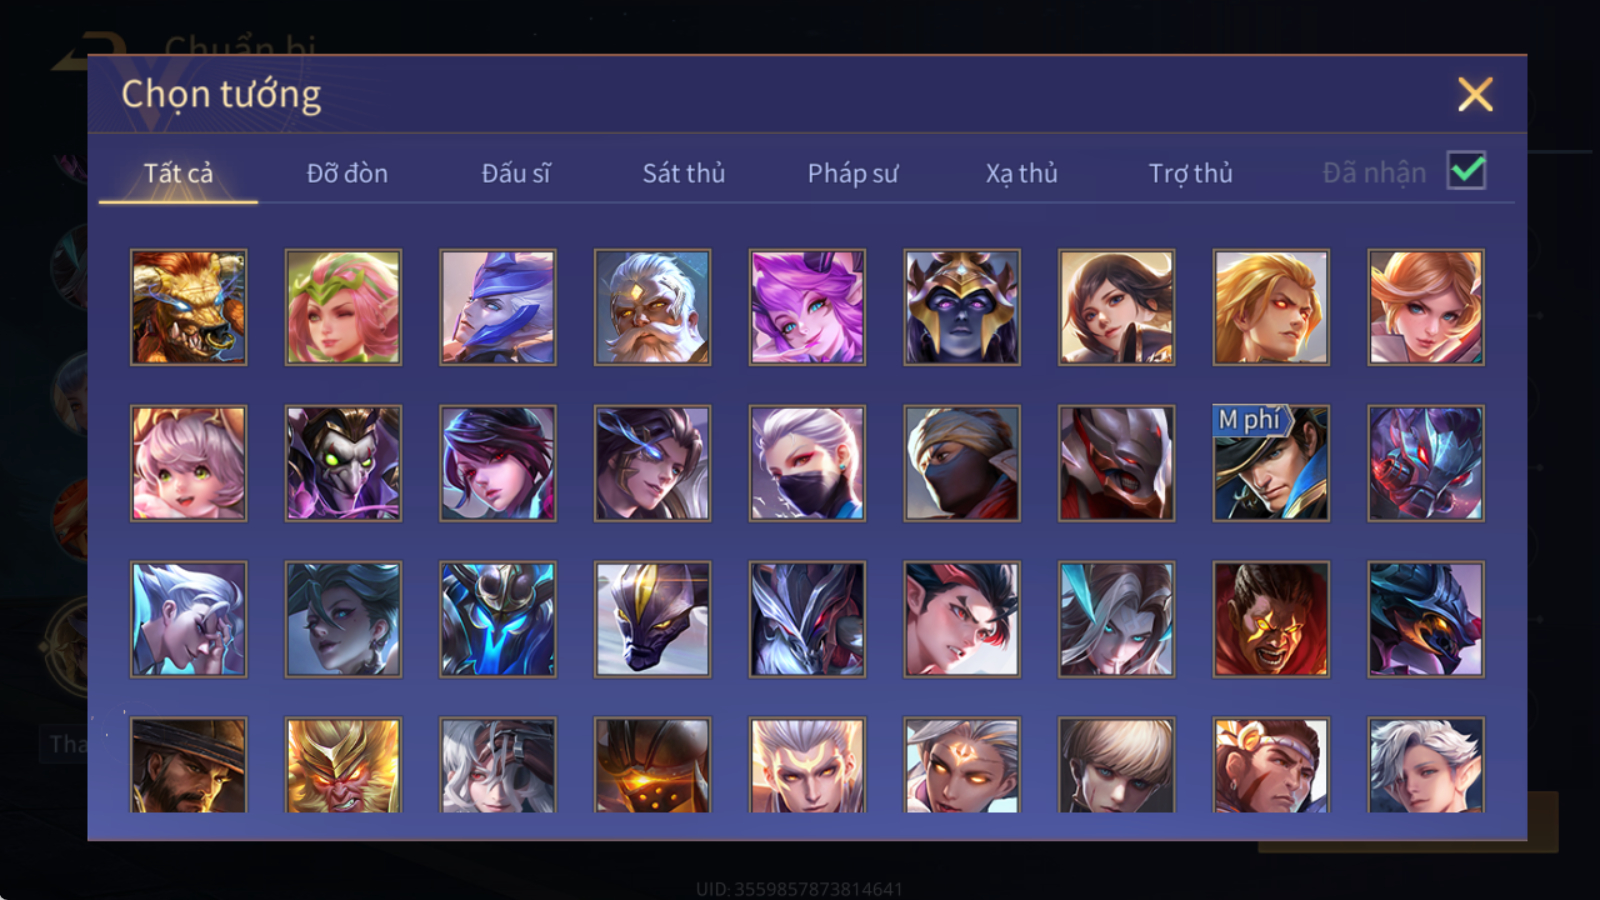Viewport: 1600px width, 900px height.
Task: Open the Đấu sĩ tab
Action: pyautogui.click(x=516, y=173)
